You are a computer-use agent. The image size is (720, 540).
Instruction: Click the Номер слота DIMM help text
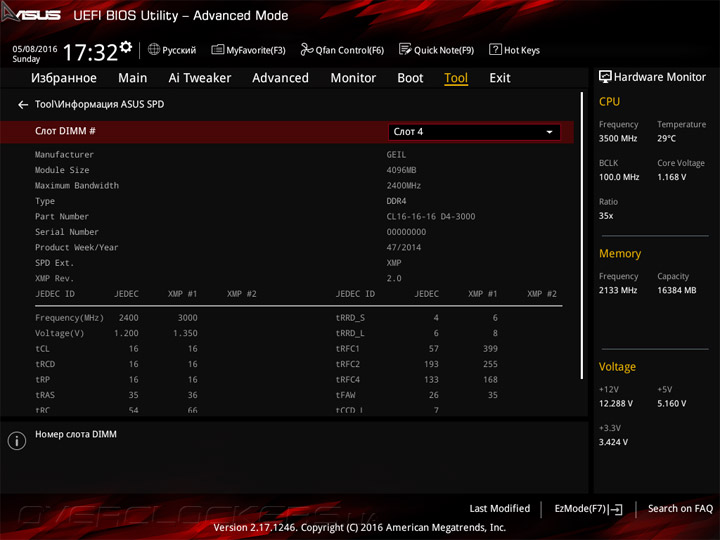(76, 434)
